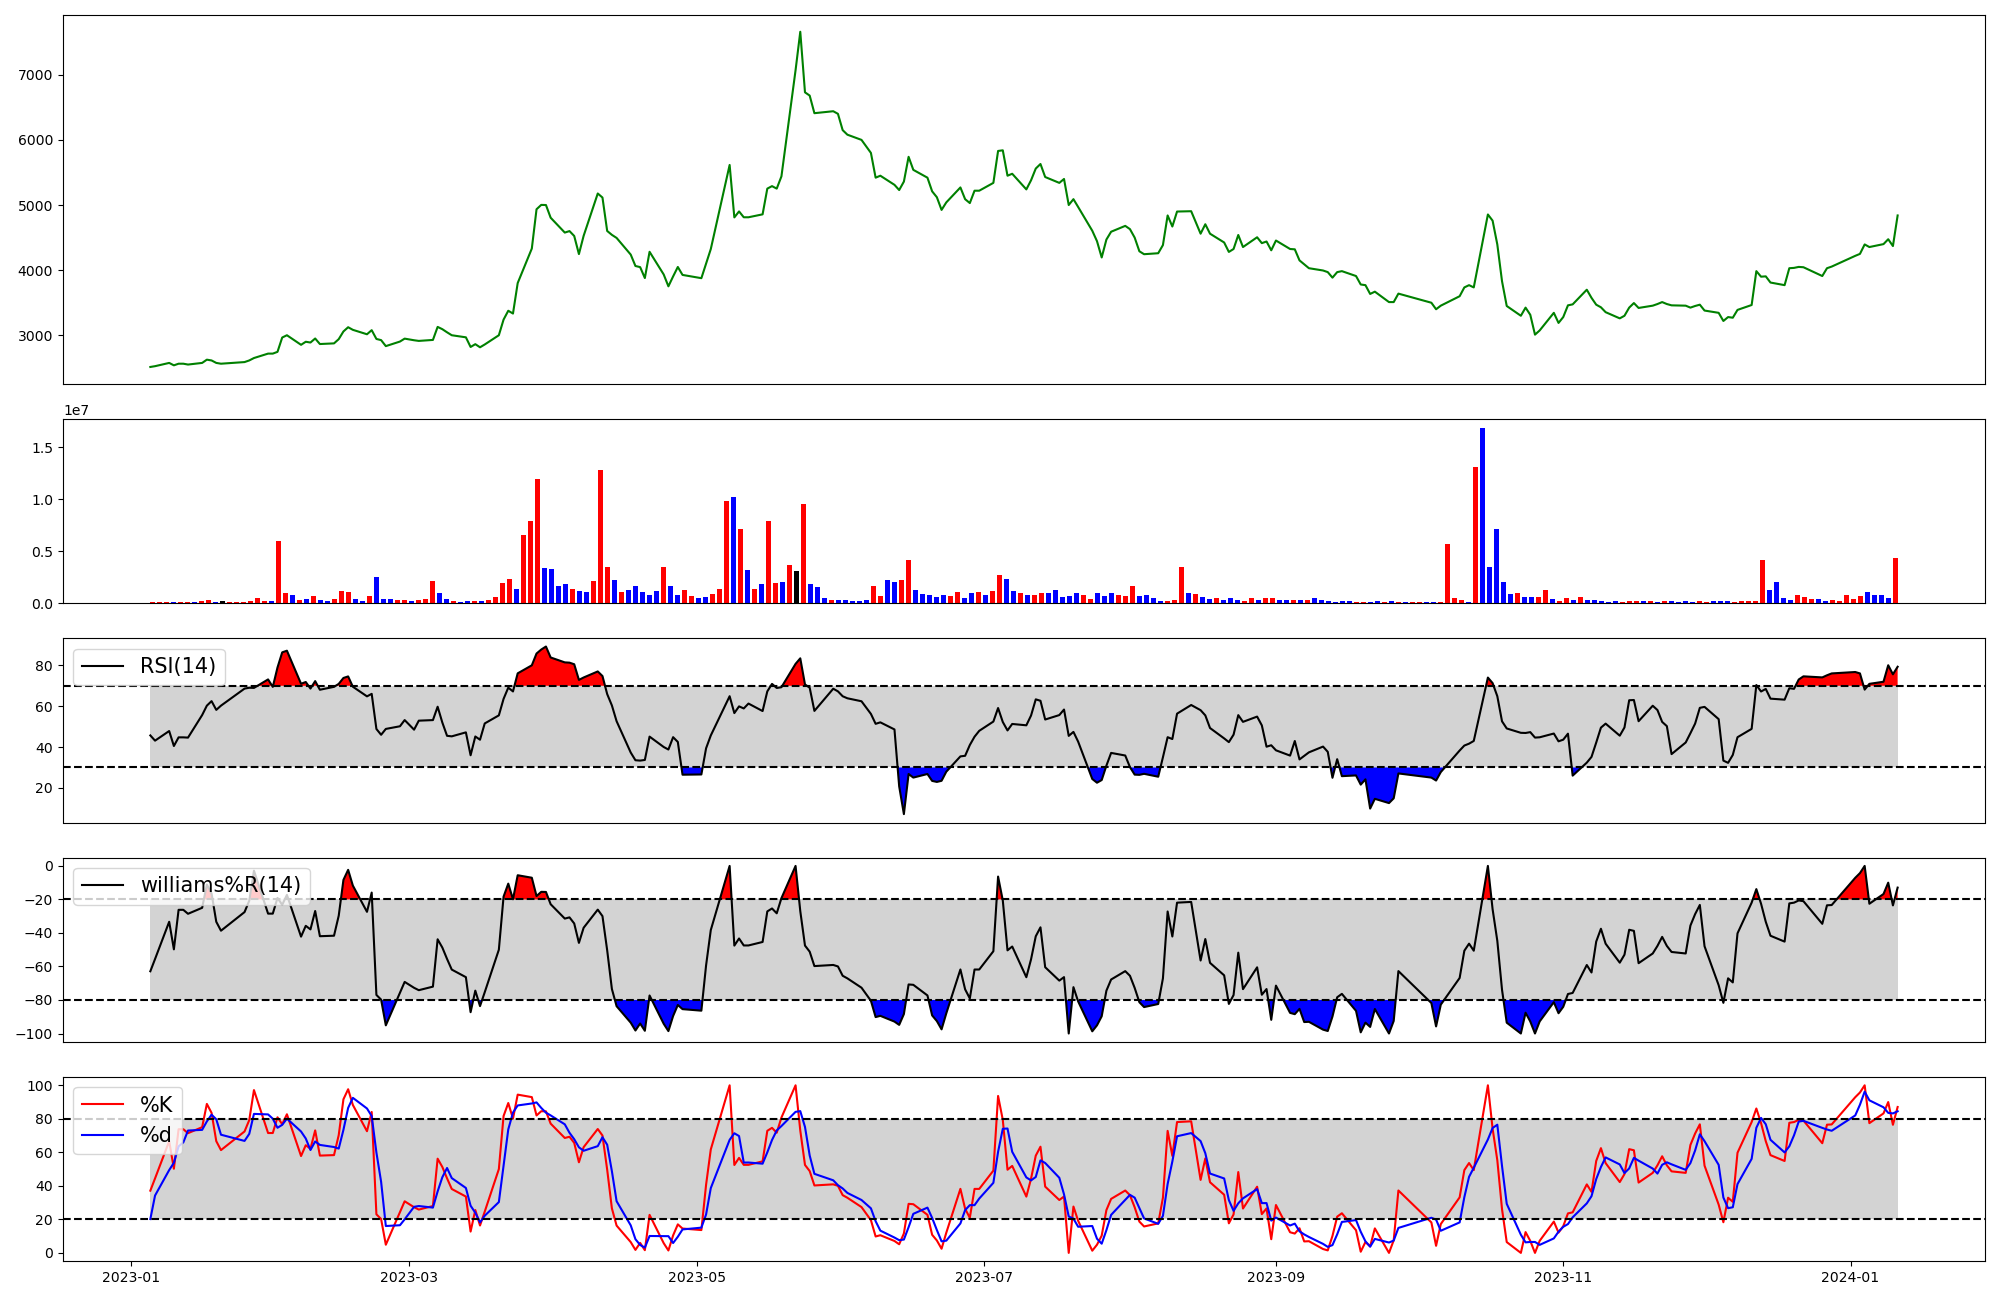This screenshot has height=1300, width=2000.
Task: Click the 1e7 volume scale label
Action: pos(77,410)
